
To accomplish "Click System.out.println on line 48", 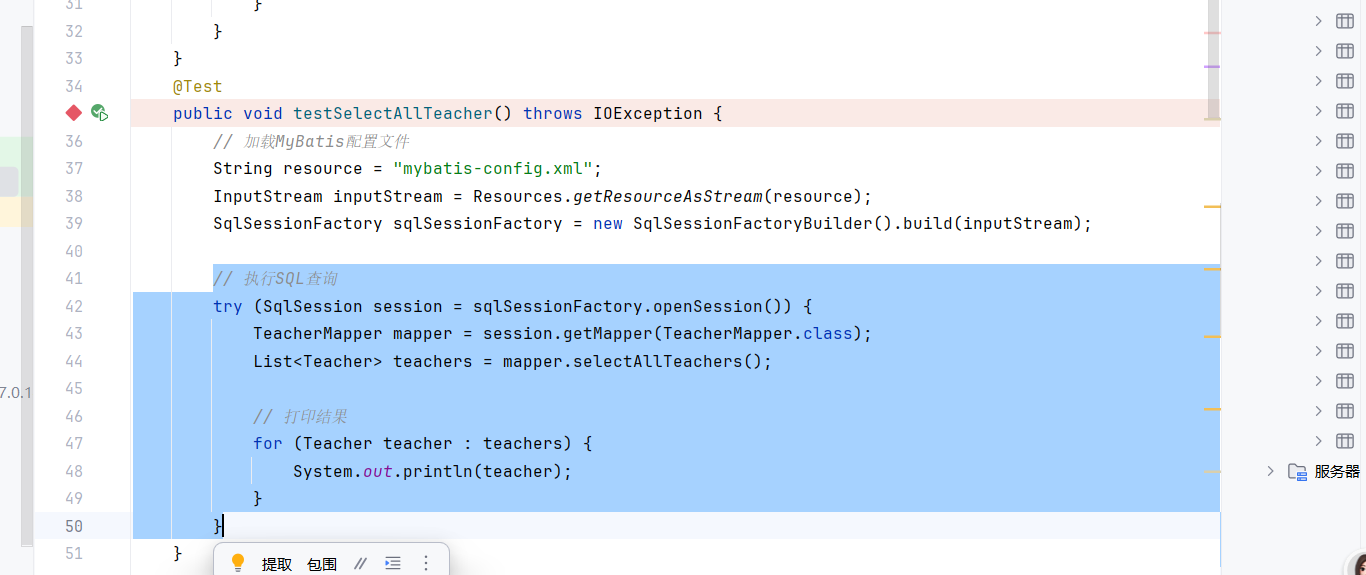I will click(383, 471).
